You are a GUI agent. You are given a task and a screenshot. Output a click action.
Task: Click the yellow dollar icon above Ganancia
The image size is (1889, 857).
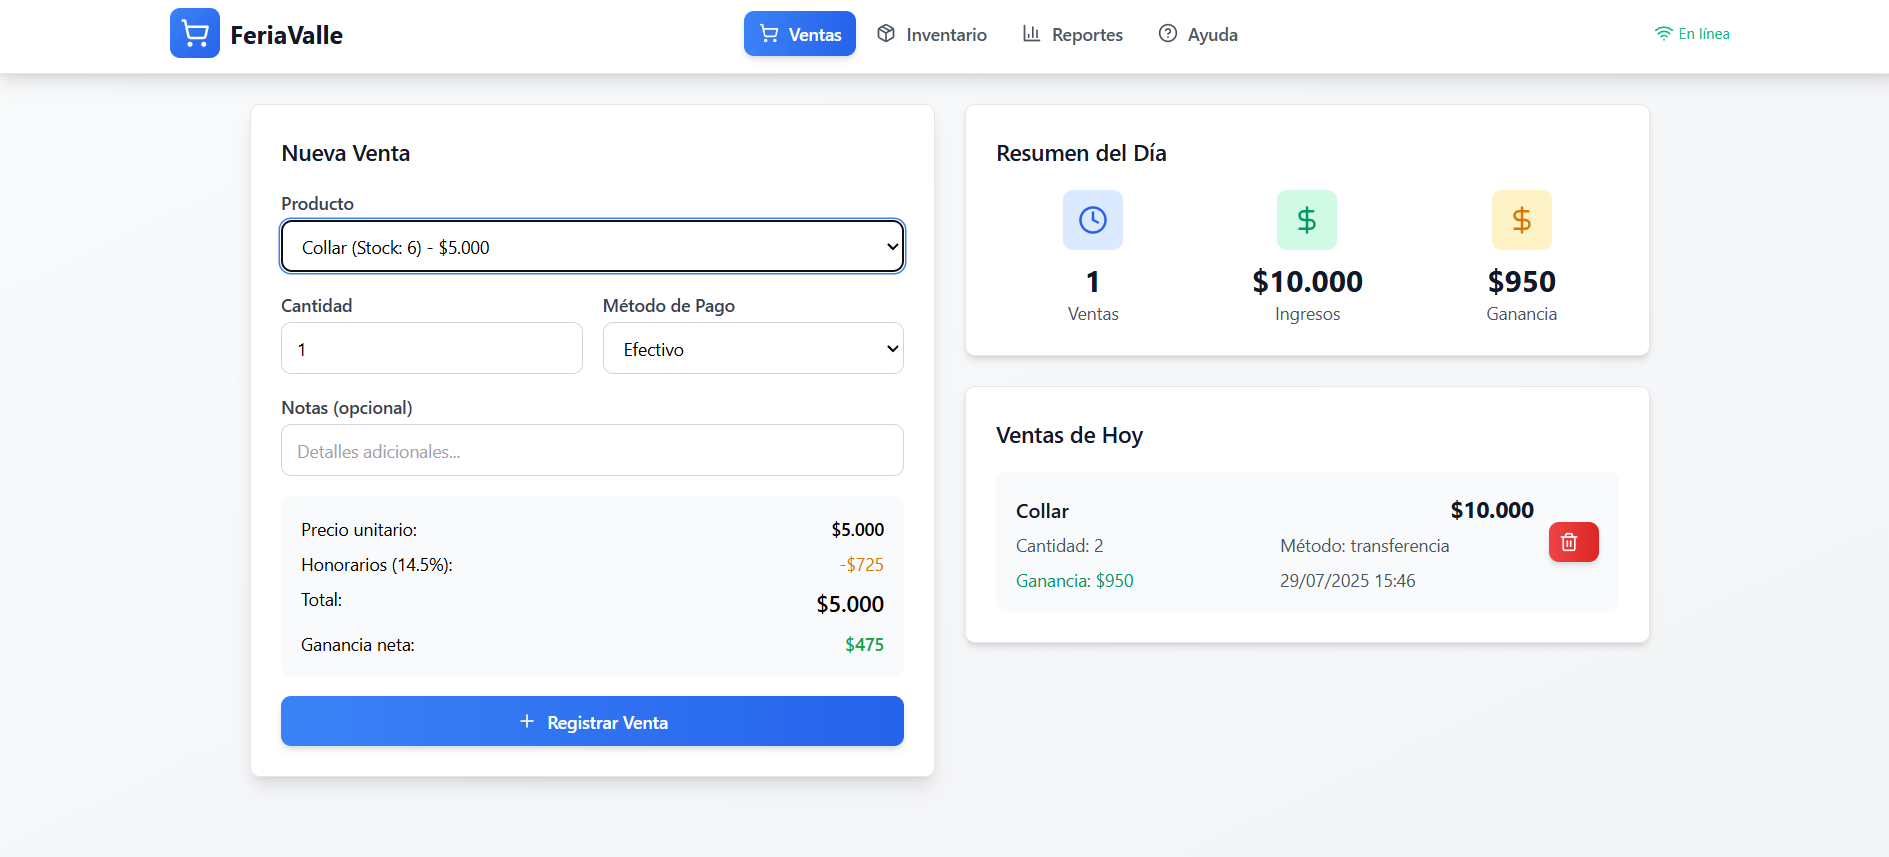(x=1521, y=220)
